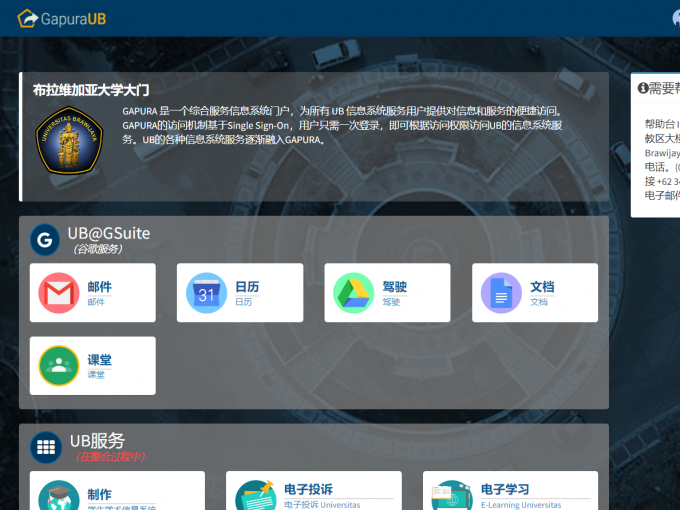
Task: Click the 邮件 grey subtitle under mail
Action: pos(96,302)
